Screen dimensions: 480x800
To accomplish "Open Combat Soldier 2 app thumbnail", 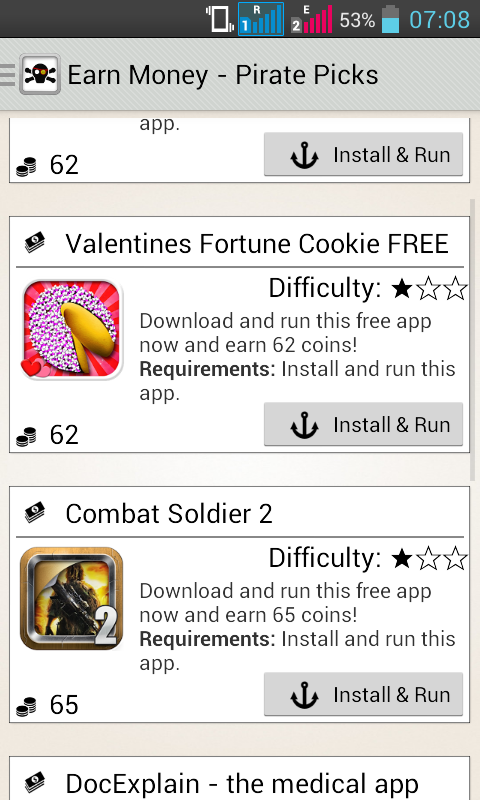I will click(x=72, y=598).
